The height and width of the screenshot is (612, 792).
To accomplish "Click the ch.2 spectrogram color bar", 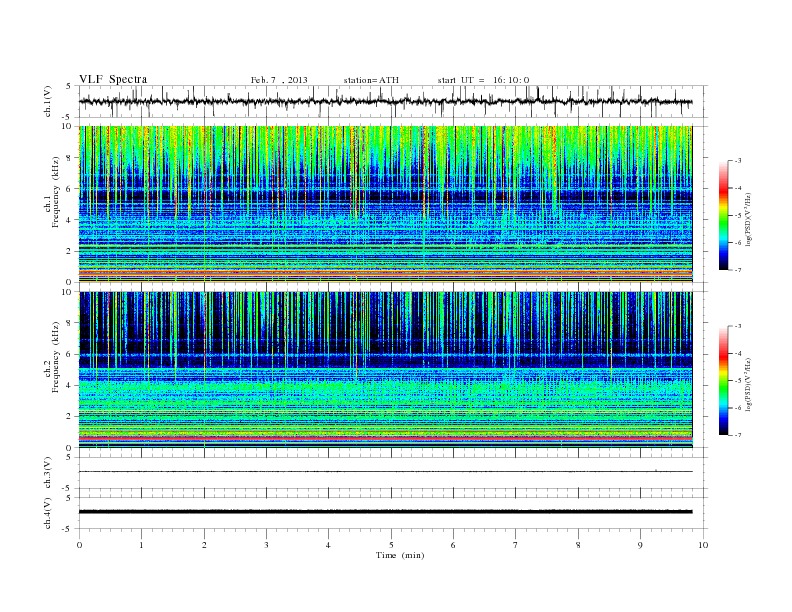I will [724, 381].
